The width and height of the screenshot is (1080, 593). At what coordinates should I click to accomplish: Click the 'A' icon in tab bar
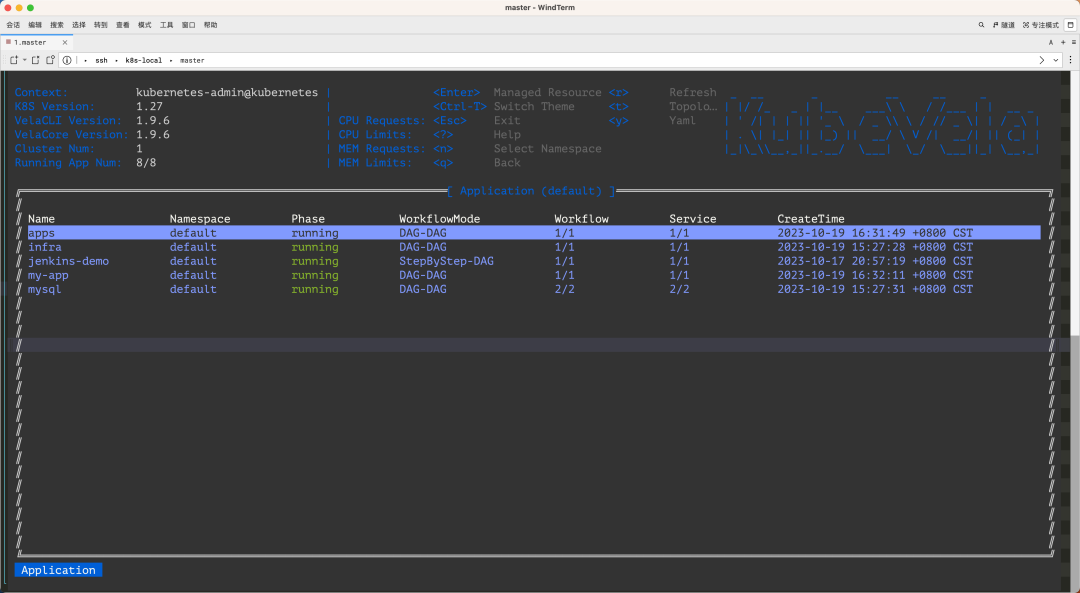1051,42
